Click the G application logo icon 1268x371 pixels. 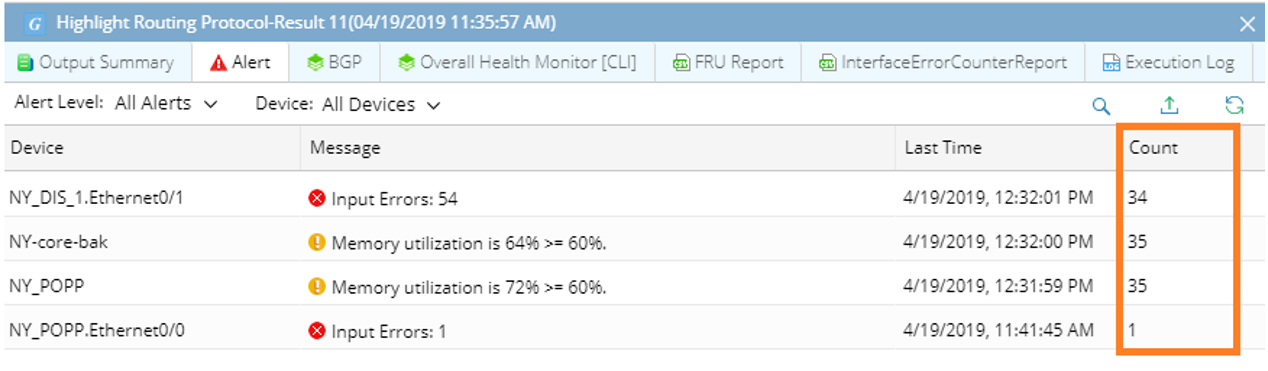click(33, 22)
